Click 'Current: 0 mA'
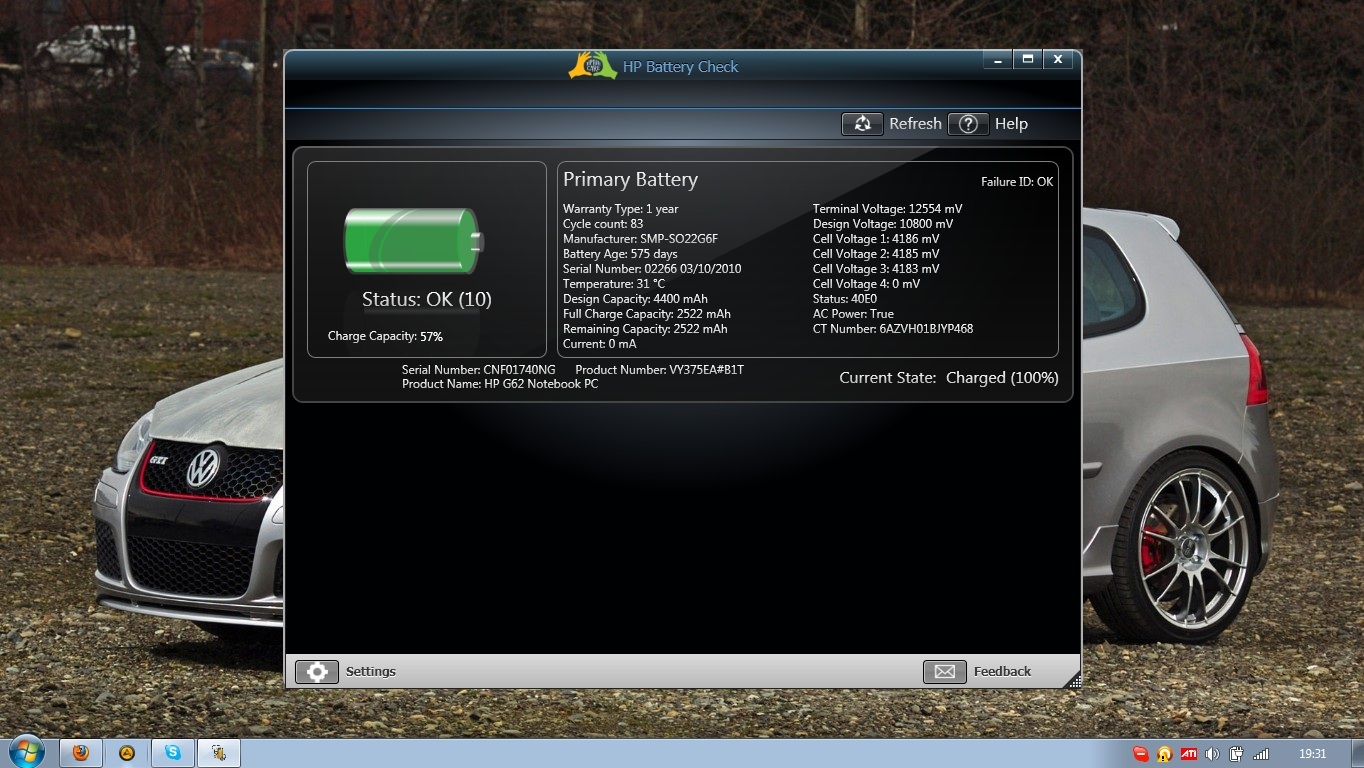The image size is (1364, 768). (x=600, y=344)
